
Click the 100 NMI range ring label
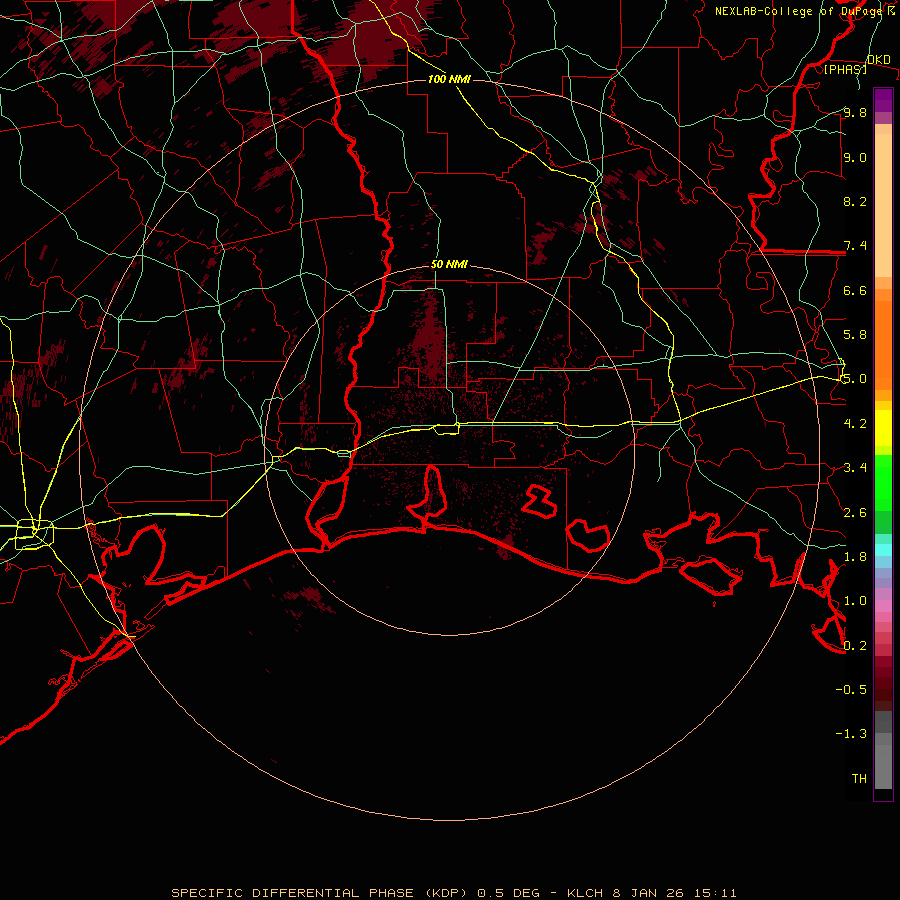449,79
